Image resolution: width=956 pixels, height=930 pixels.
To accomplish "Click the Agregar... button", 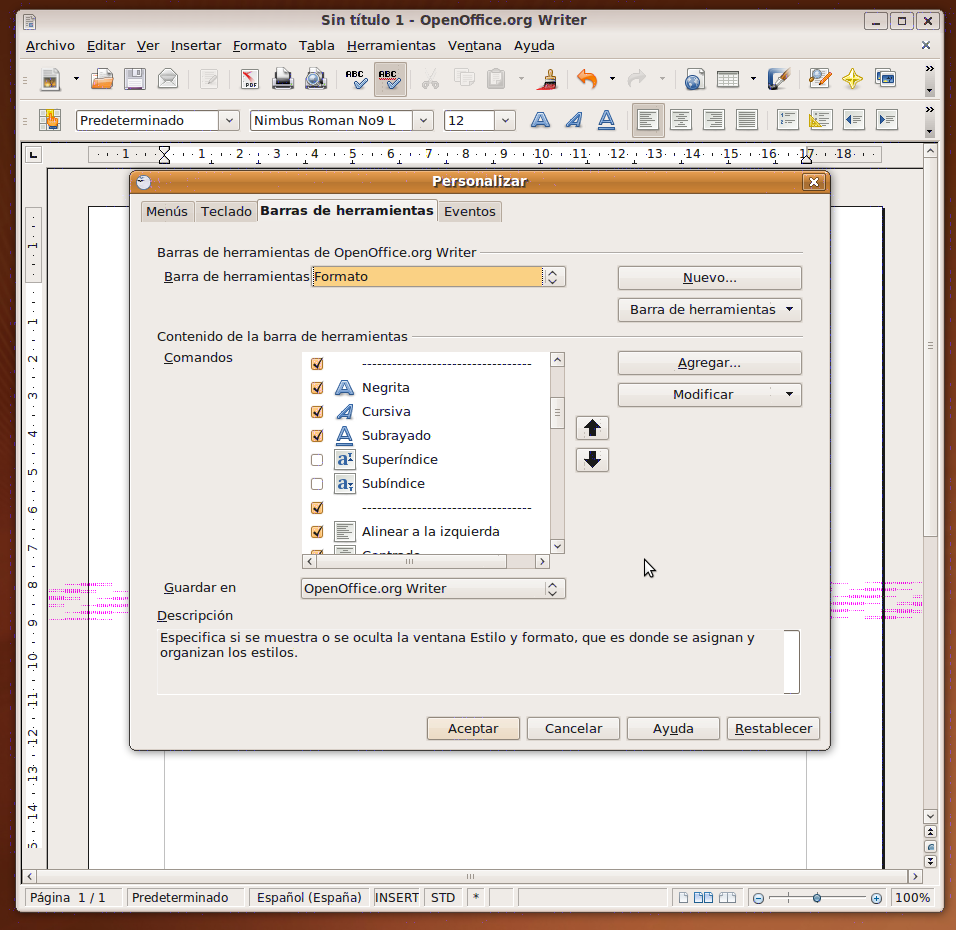I will pos(710,363).
